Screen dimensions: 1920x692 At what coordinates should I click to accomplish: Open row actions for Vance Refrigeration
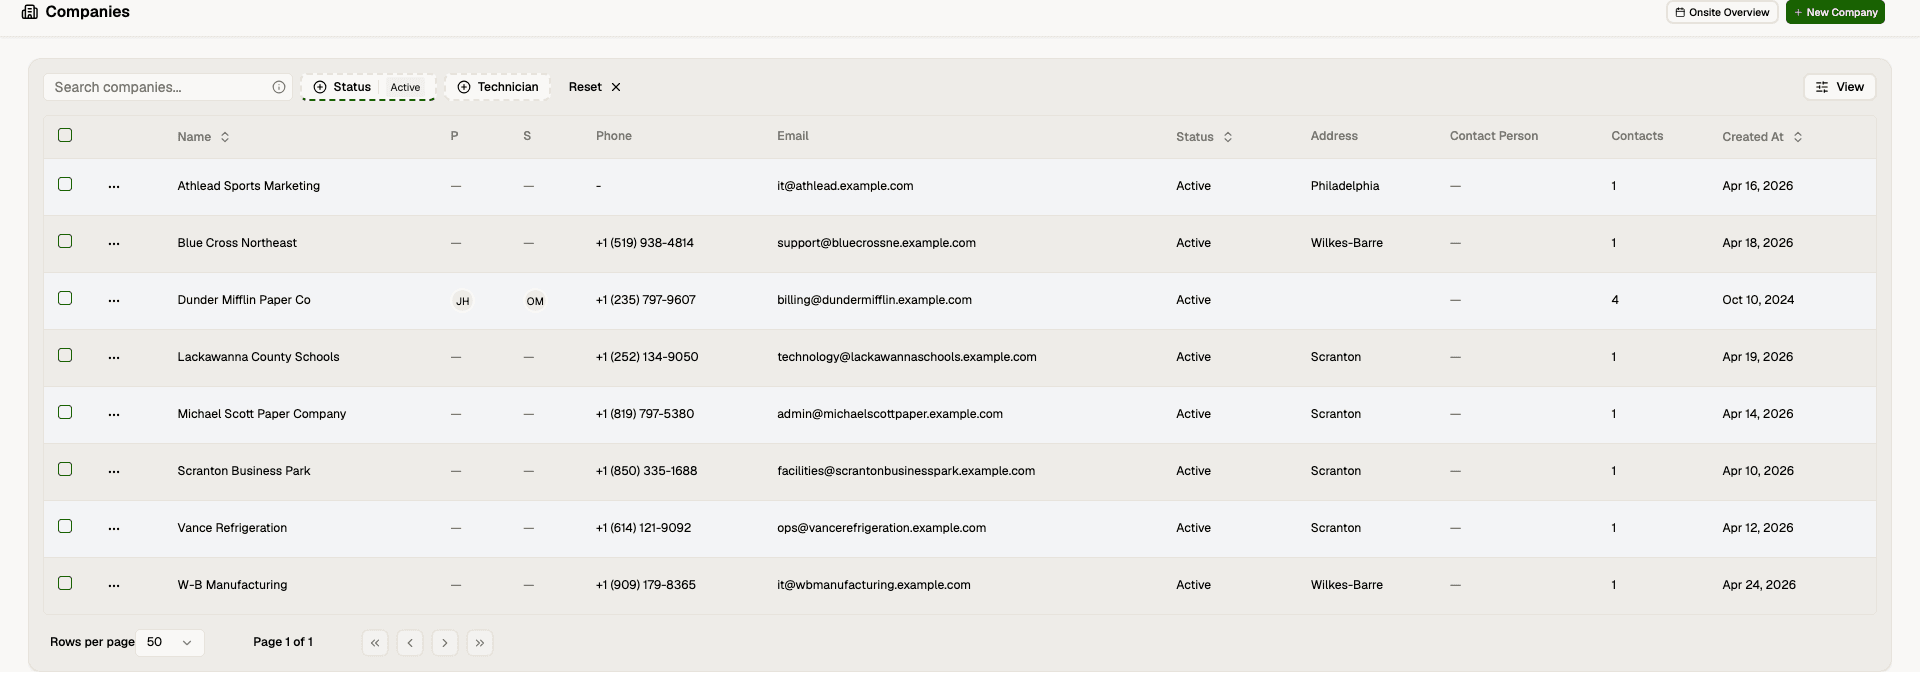114,528
